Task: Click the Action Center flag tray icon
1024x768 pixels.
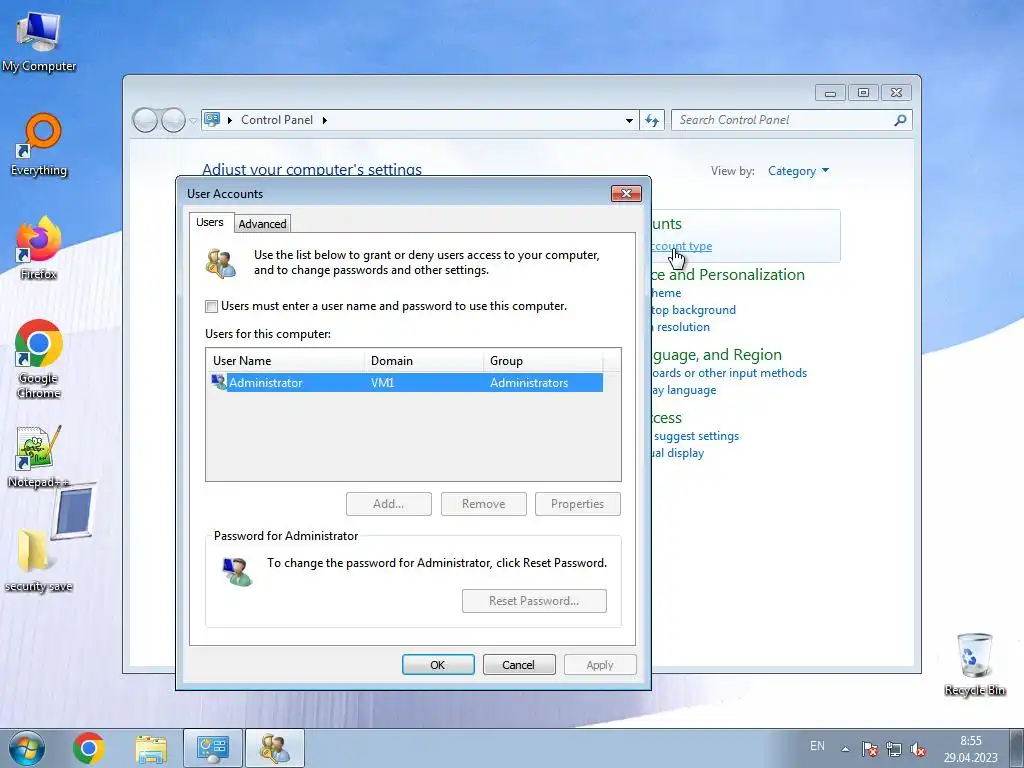Action: [869, 749]
